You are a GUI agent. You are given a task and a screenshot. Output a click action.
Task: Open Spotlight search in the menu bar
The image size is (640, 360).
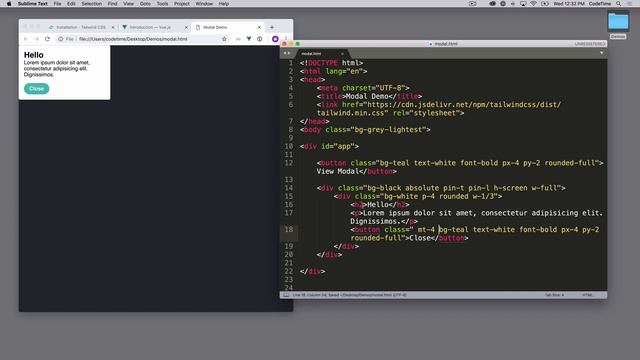tap(619, 4)
